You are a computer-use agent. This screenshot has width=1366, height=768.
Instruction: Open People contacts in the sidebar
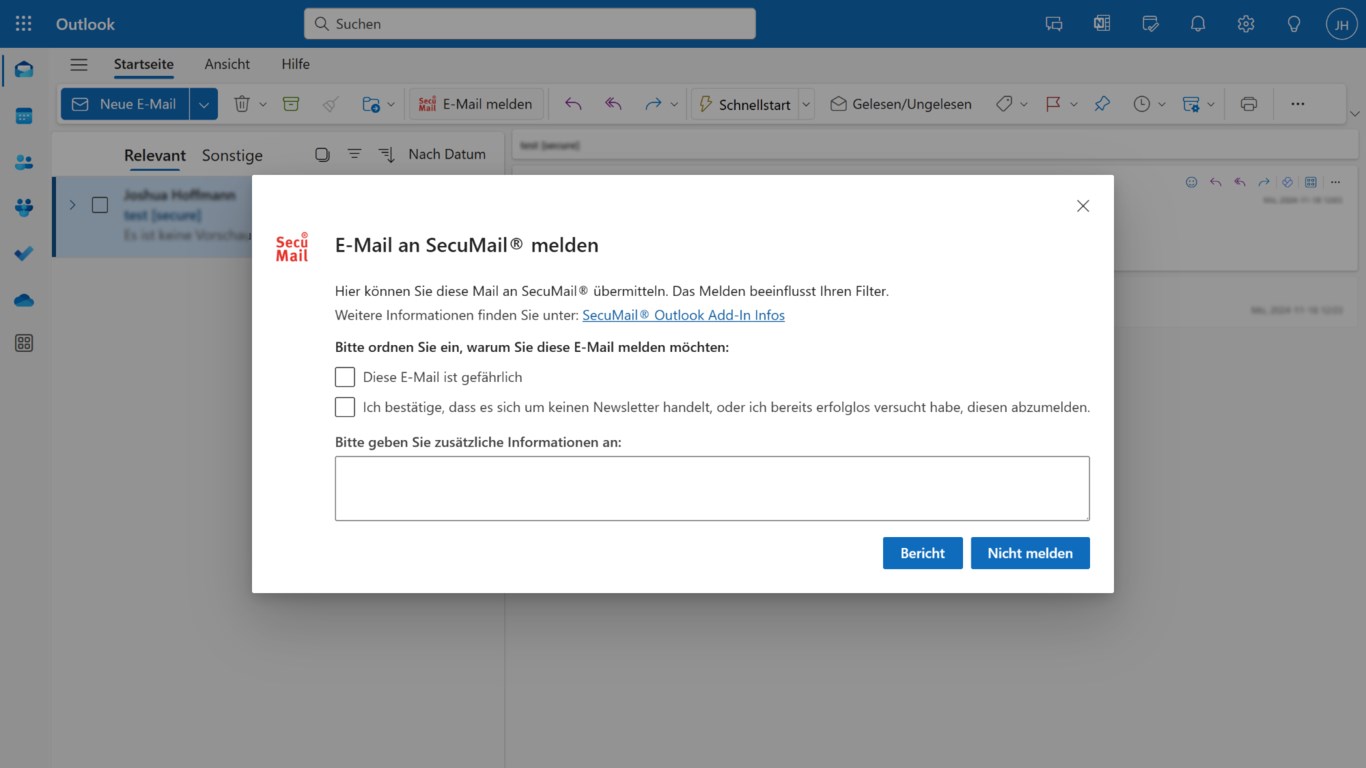coord(24,162)
